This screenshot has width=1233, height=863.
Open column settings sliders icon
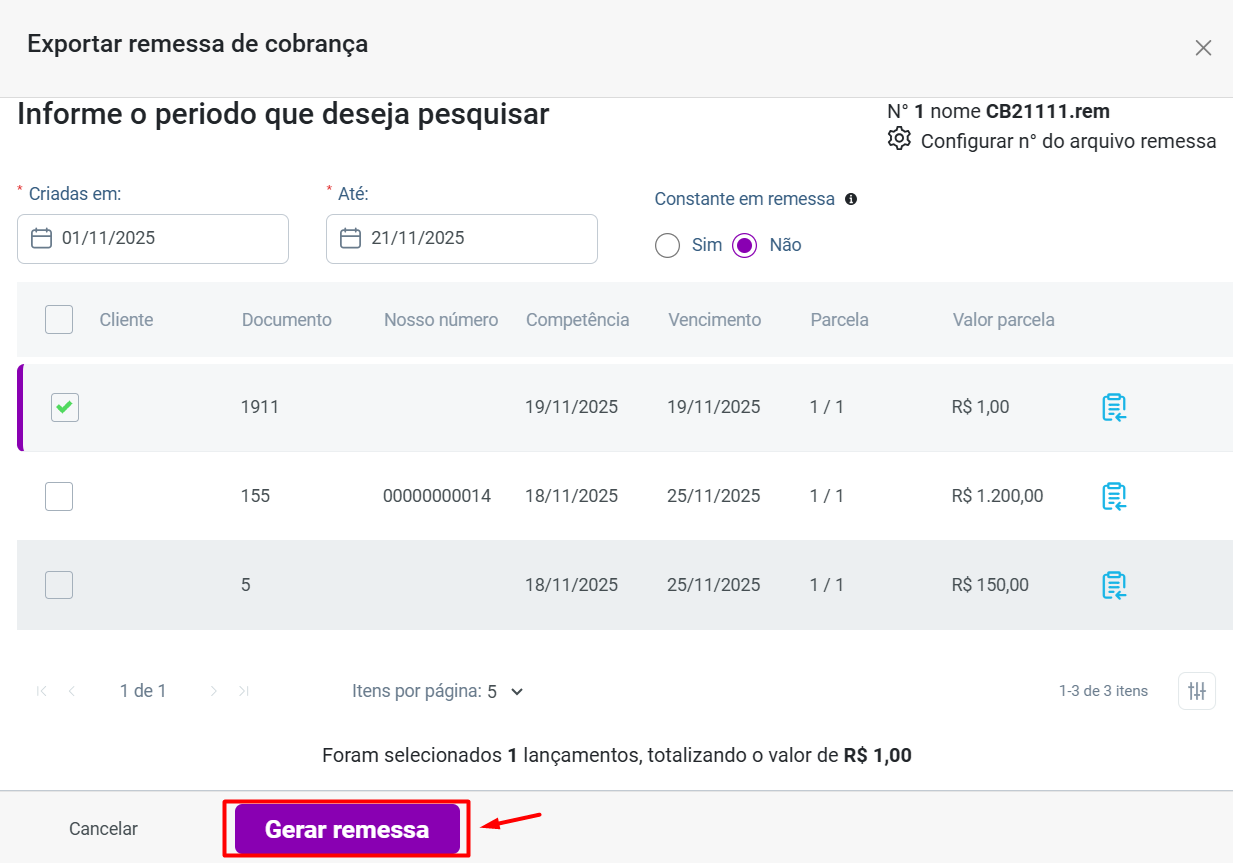coord(1197,691)
